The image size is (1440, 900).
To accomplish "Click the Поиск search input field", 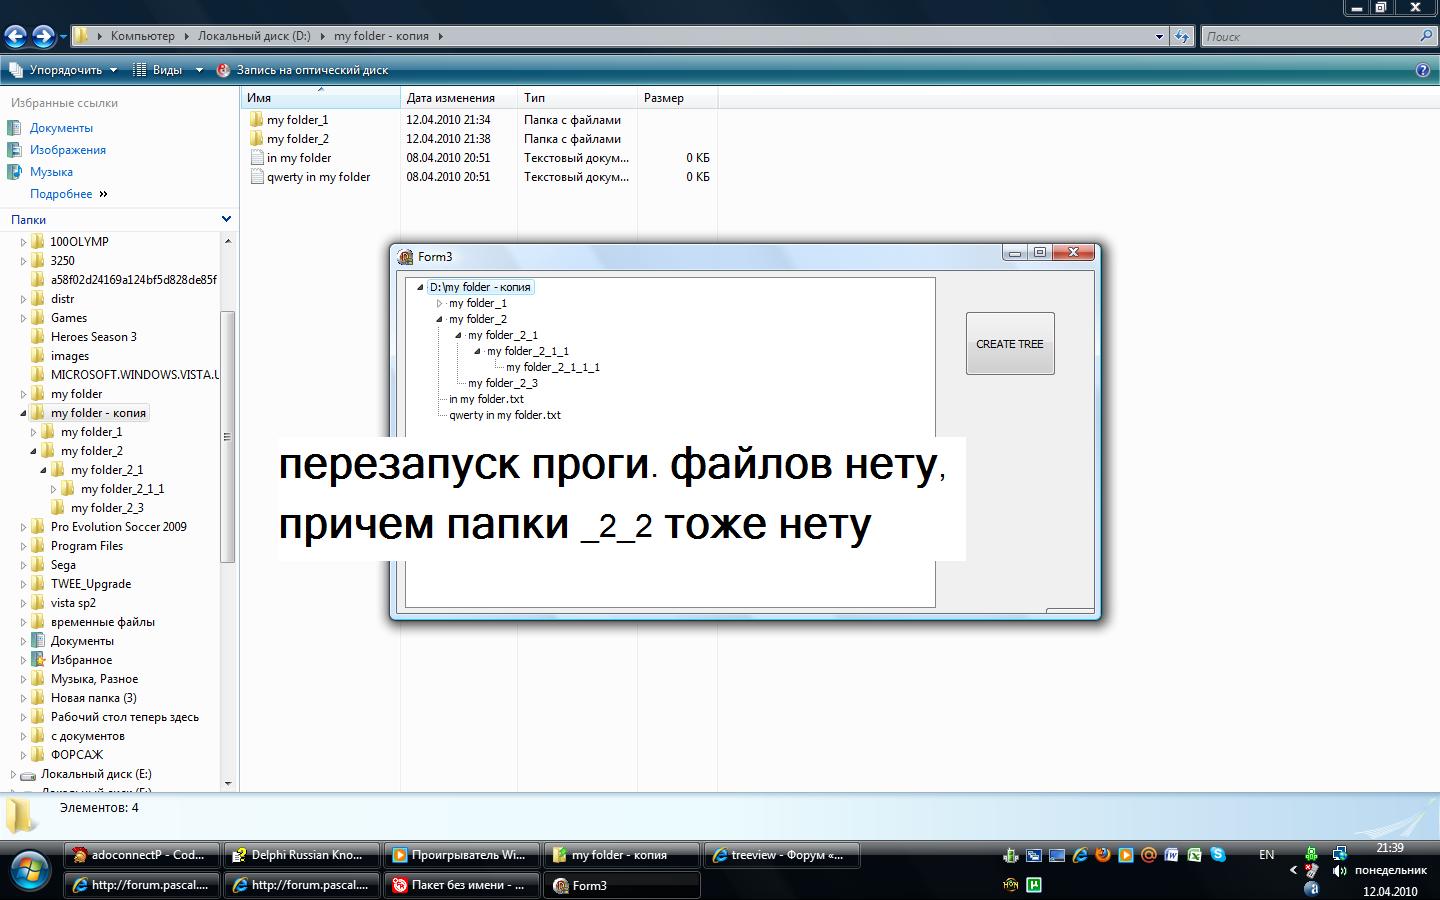I will tap(1308, 36).
